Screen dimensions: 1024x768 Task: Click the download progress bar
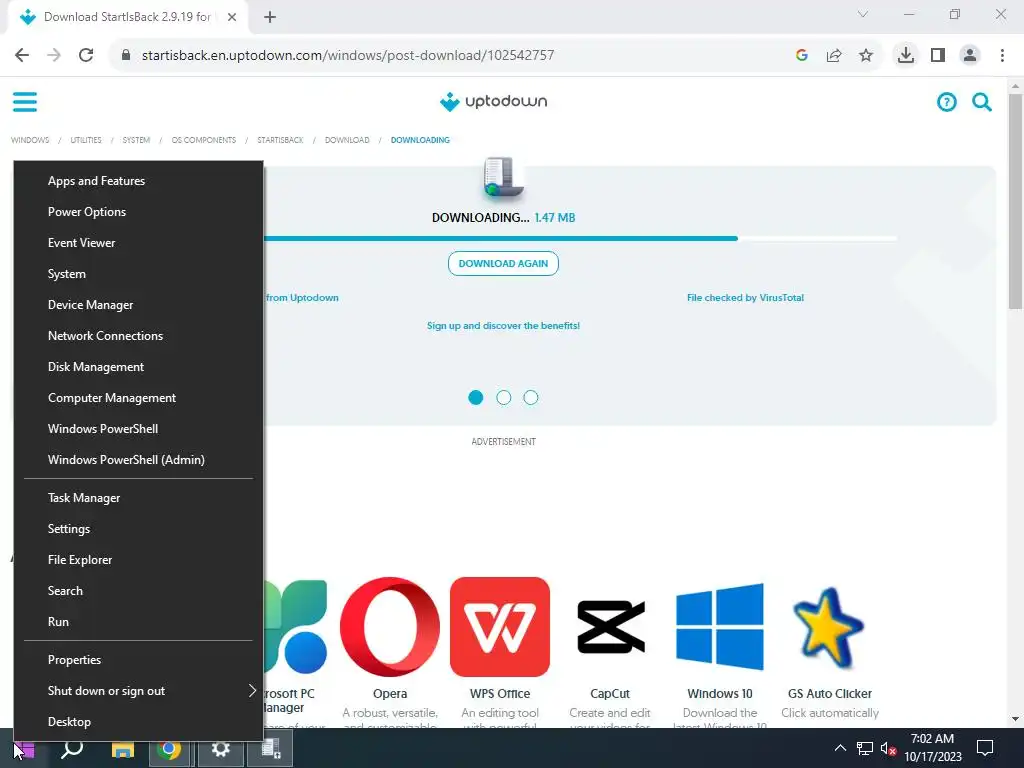pyautogui.click(x=580, y=238)
